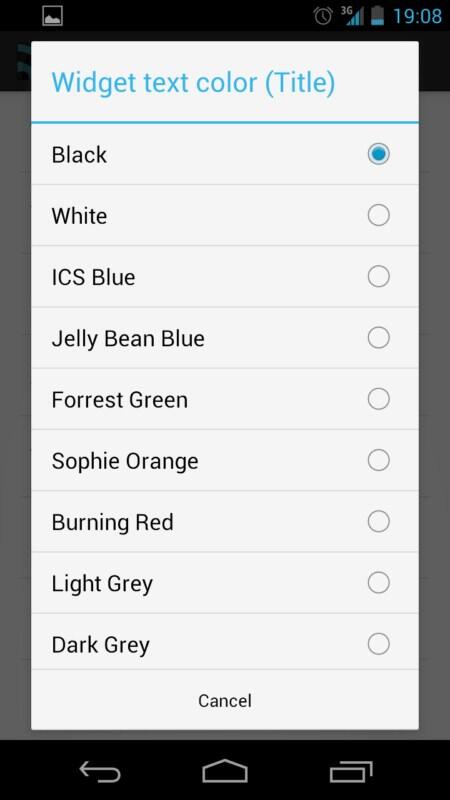This screenshot has width=450, height=800.
Task: Tap the 3G signal strength icon
Action: 352,15
